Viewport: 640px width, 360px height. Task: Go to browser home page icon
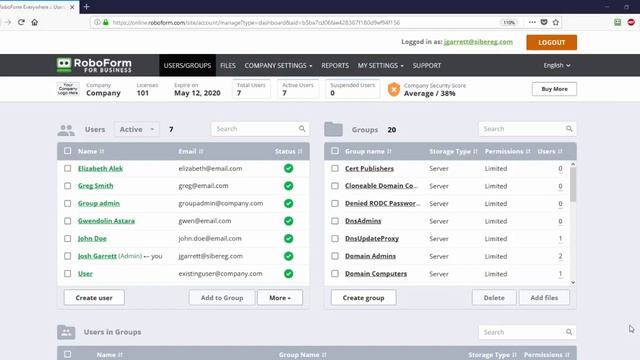pyautogui.click(x=35, y=22)
